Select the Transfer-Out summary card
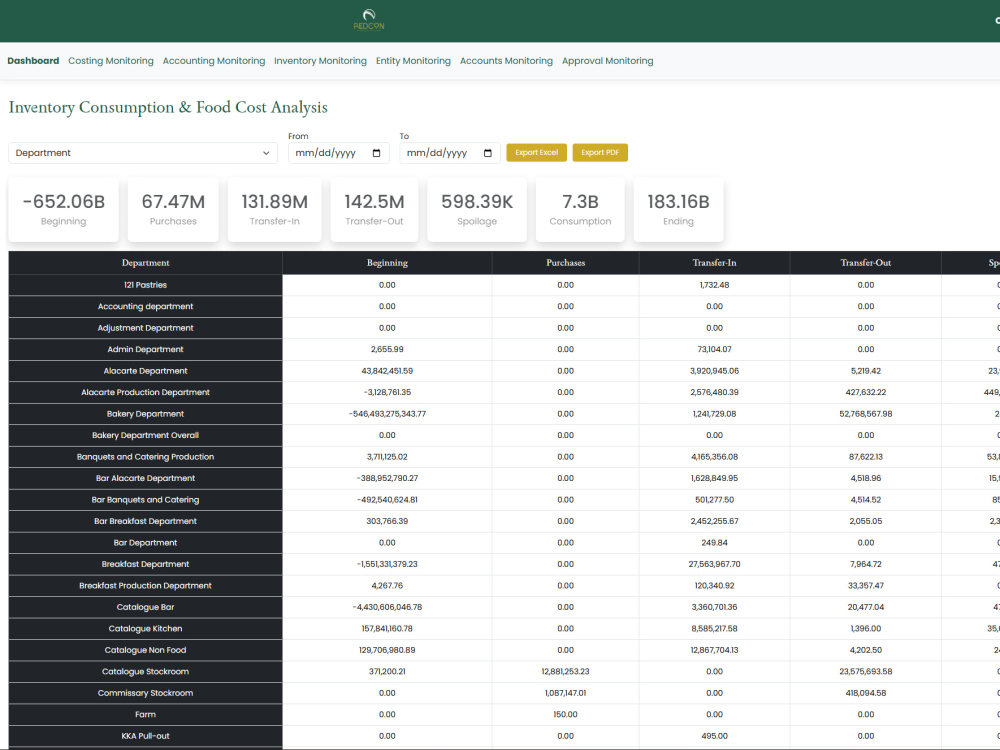Screen dimensions: 1000x750 (x=374, y=210)
